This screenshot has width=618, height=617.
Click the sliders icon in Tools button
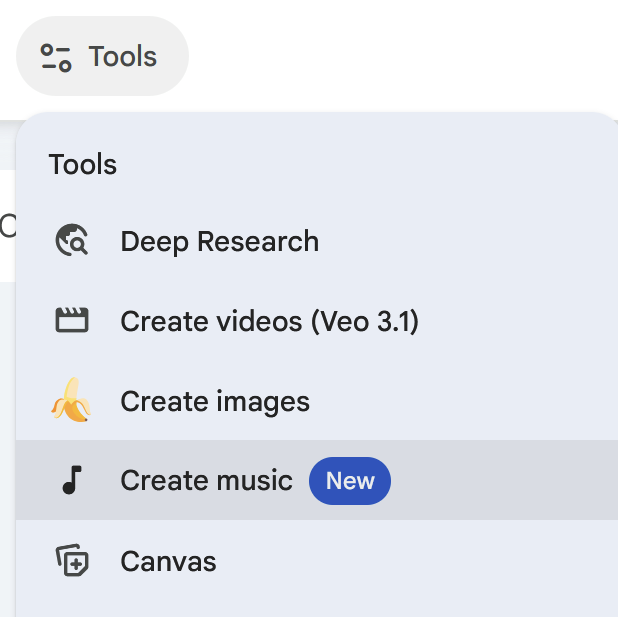56,58
